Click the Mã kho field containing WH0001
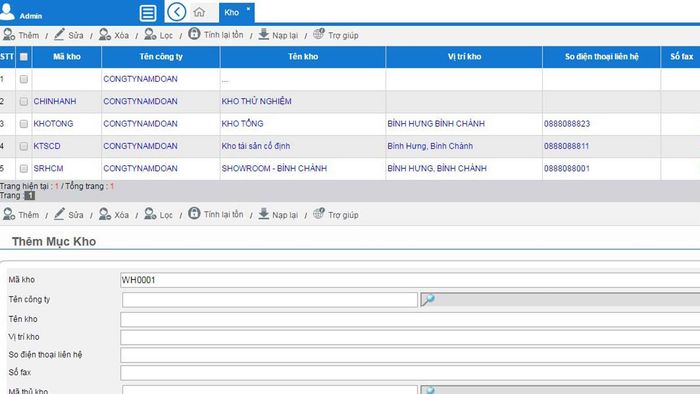 (x=410, y=280)
